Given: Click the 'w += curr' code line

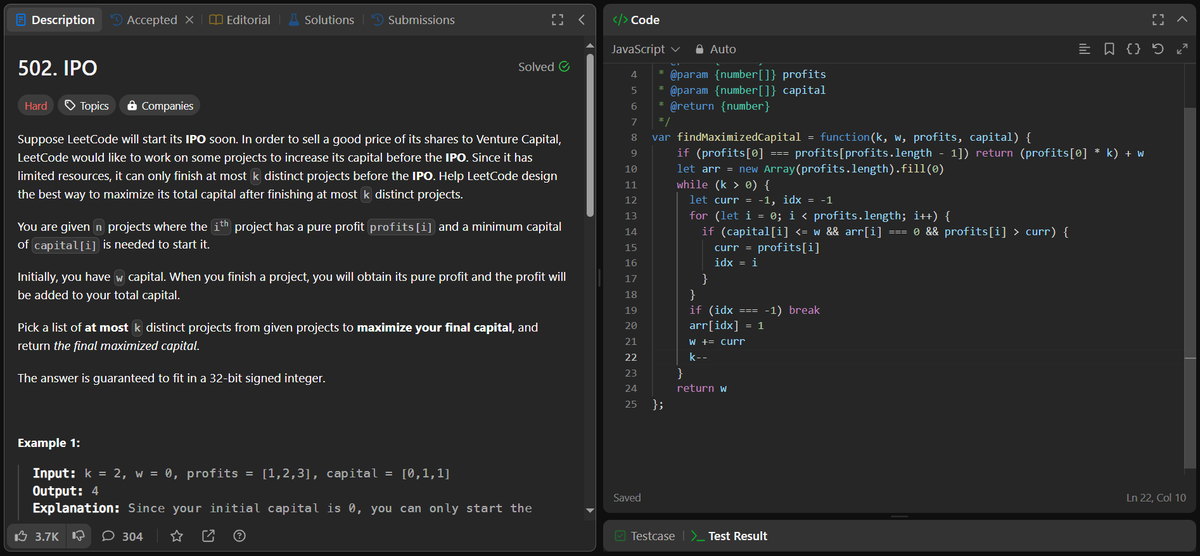Looking at the screenshot, I should click(717, 341).
